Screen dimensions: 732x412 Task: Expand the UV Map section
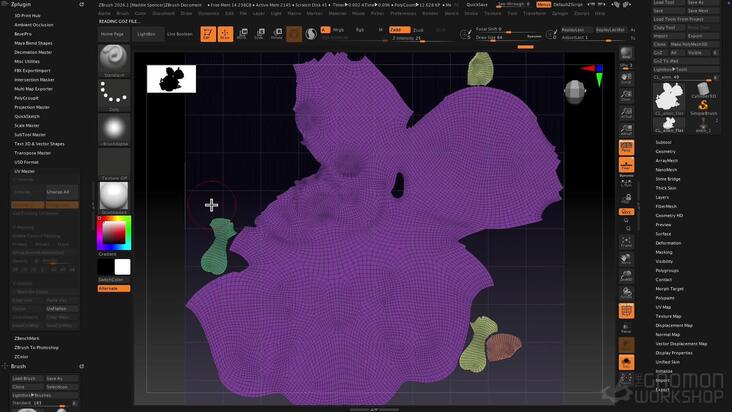pyautogui.click(x=663, y=307)
